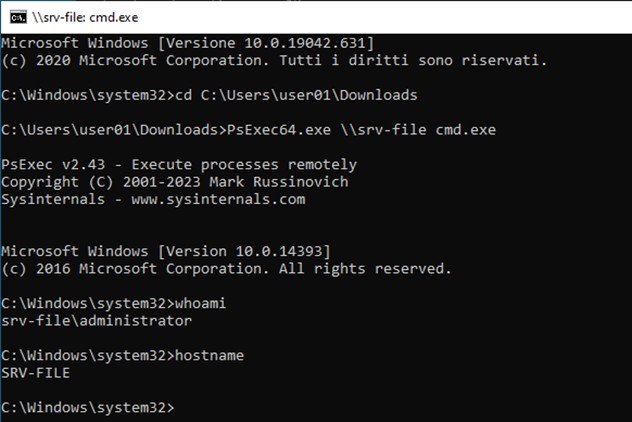Image resolution: width=632 pixels, height=422 pixels.
Task: Click the srv-file\administrator output line
Action: (96, 320)
